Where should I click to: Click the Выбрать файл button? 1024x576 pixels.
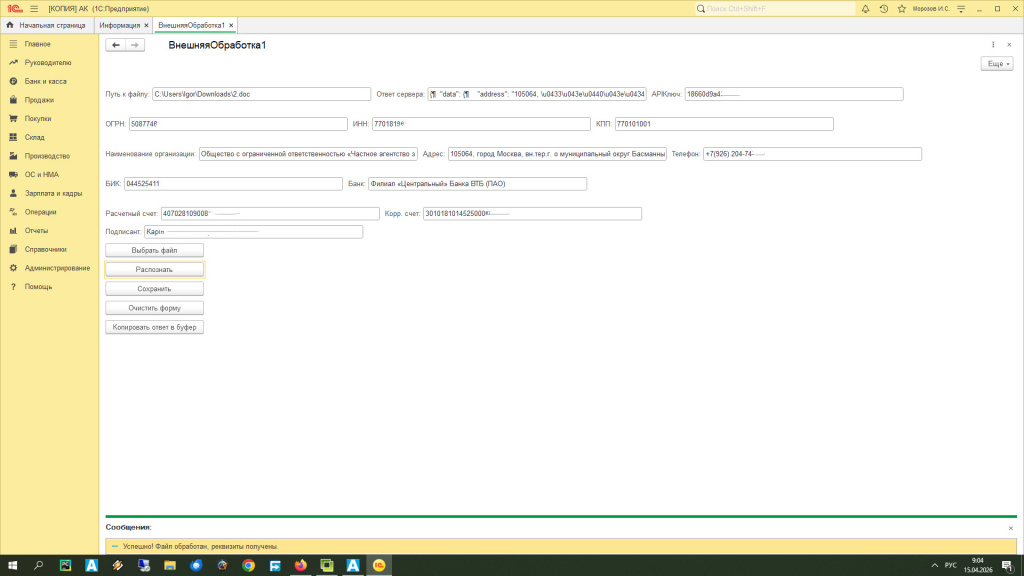[154, 250]
